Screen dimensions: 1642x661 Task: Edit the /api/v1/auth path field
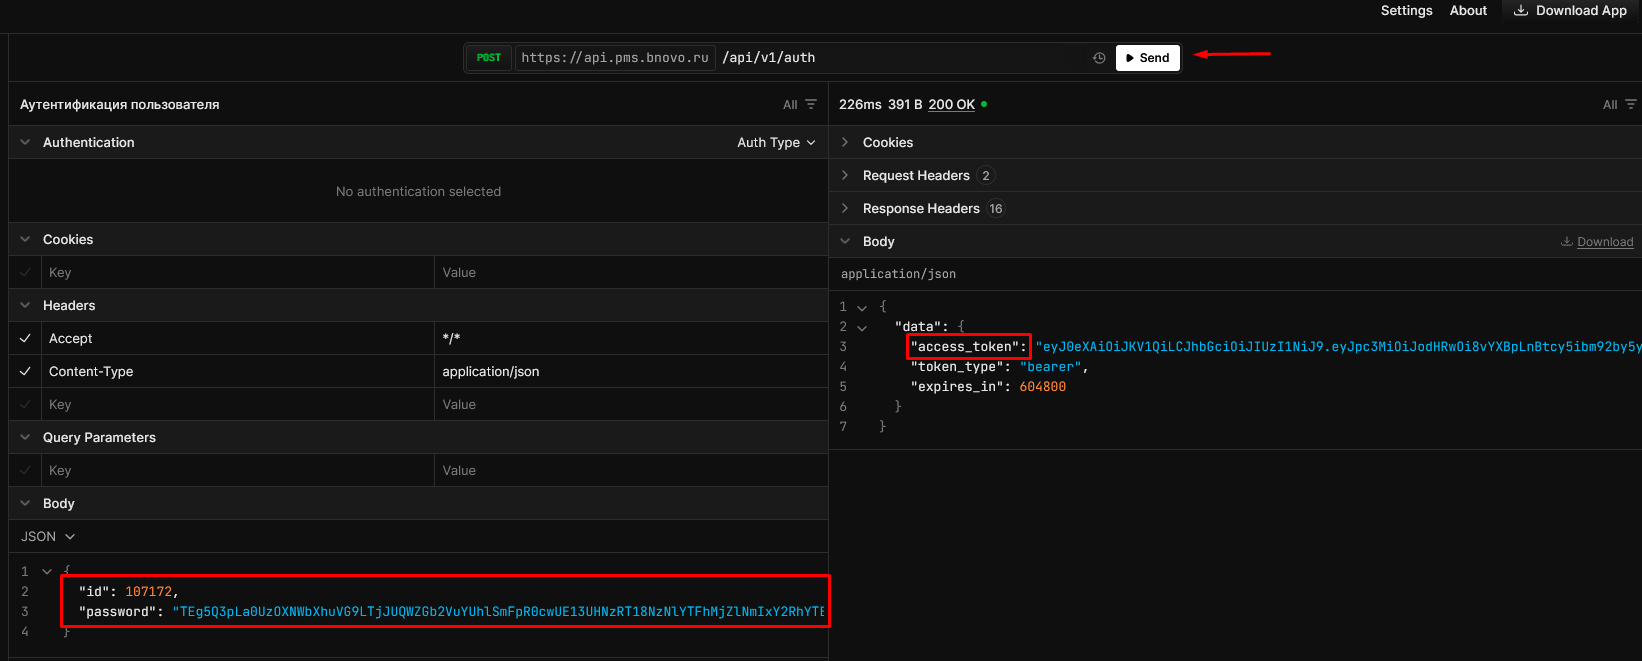[900, 58]
